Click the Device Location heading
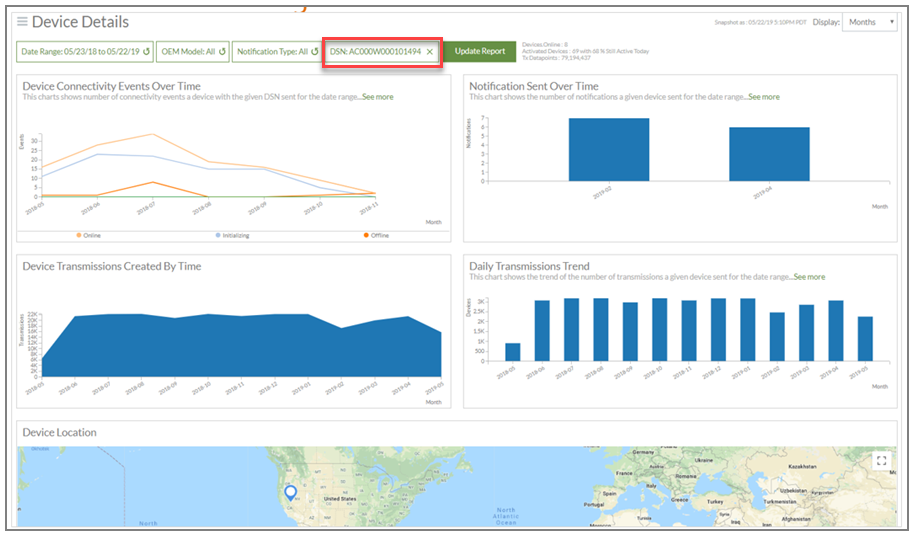This screenshot has width=911, height=537. click(x=59, y=432)
